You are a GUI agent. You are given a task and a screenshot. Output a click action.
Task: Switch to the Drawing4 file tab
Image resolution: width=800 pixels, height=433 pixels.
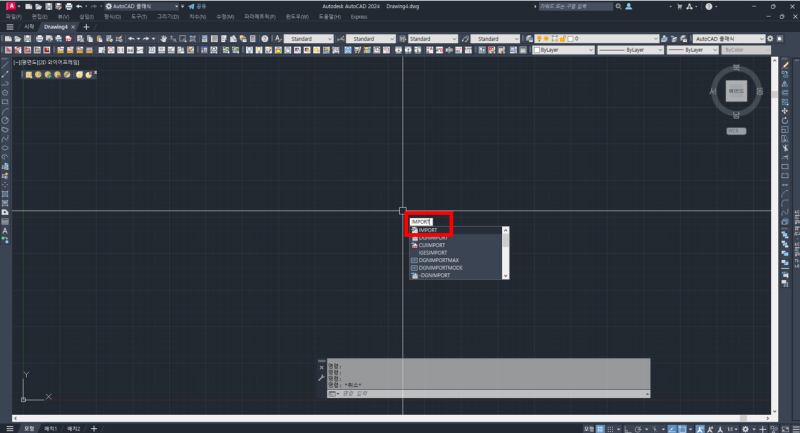coord(55,27)
